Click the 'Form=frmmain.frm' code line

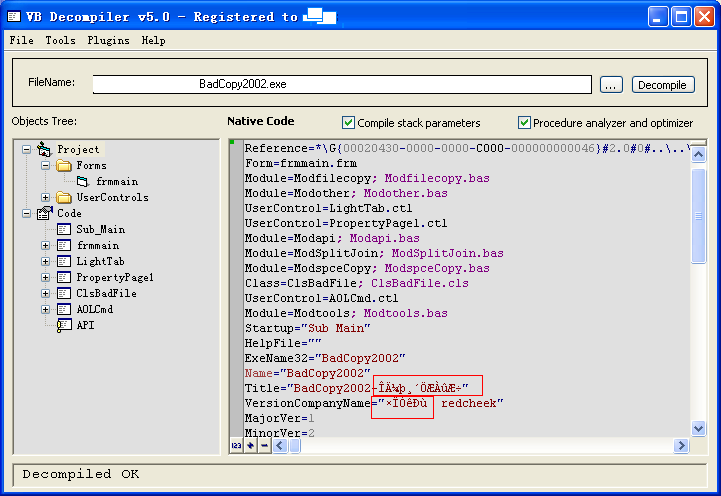(301, 164)
